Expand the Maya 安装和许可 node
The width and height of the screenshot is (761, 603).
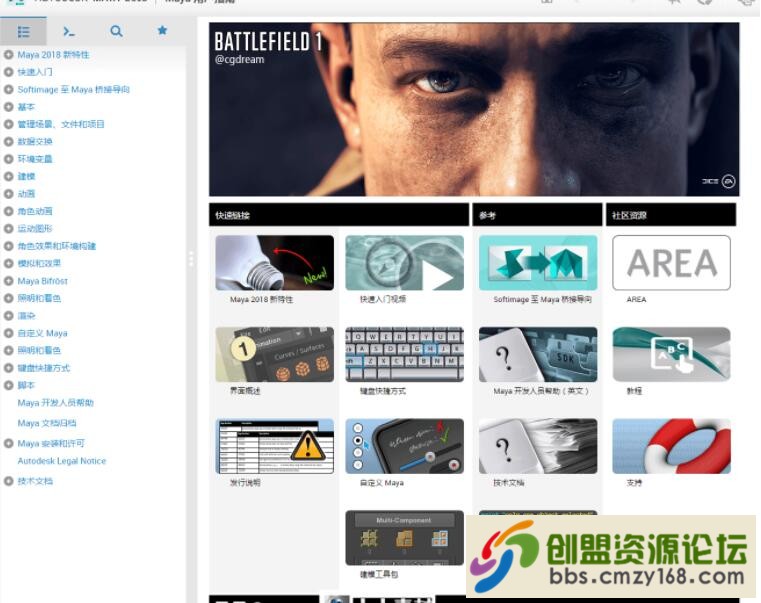(x=8, y=443)
